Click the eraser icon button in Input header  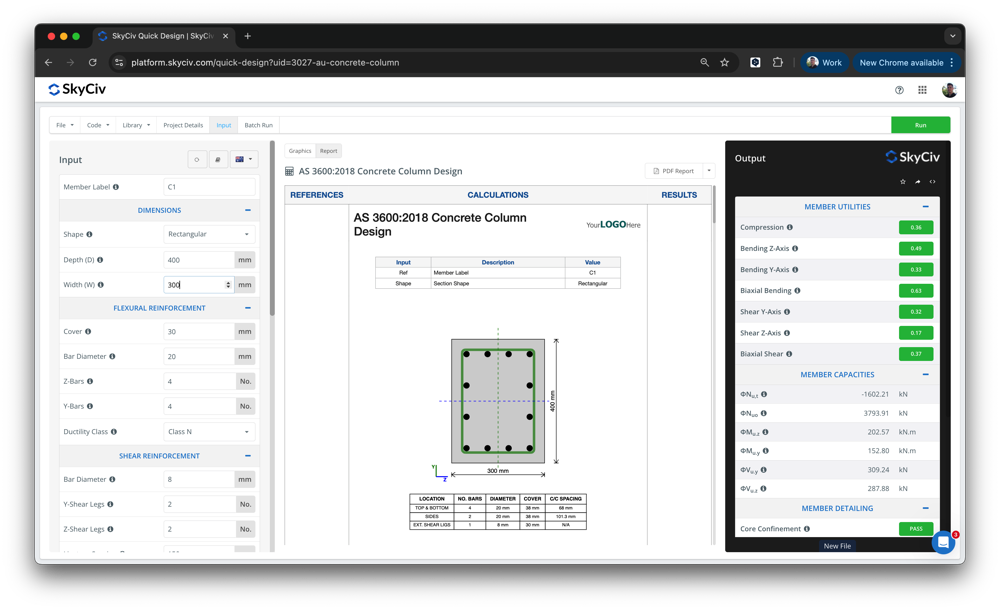tap(217, 160)
